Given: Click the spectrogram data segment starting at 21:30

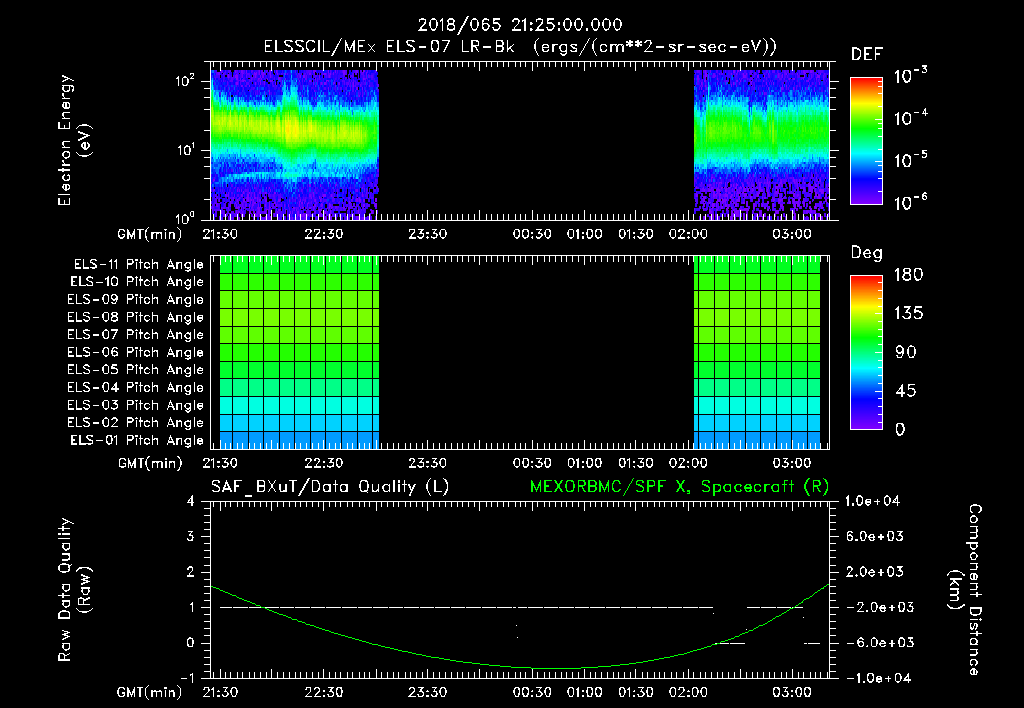Looking at the screenshot, I should pos(295,144).
